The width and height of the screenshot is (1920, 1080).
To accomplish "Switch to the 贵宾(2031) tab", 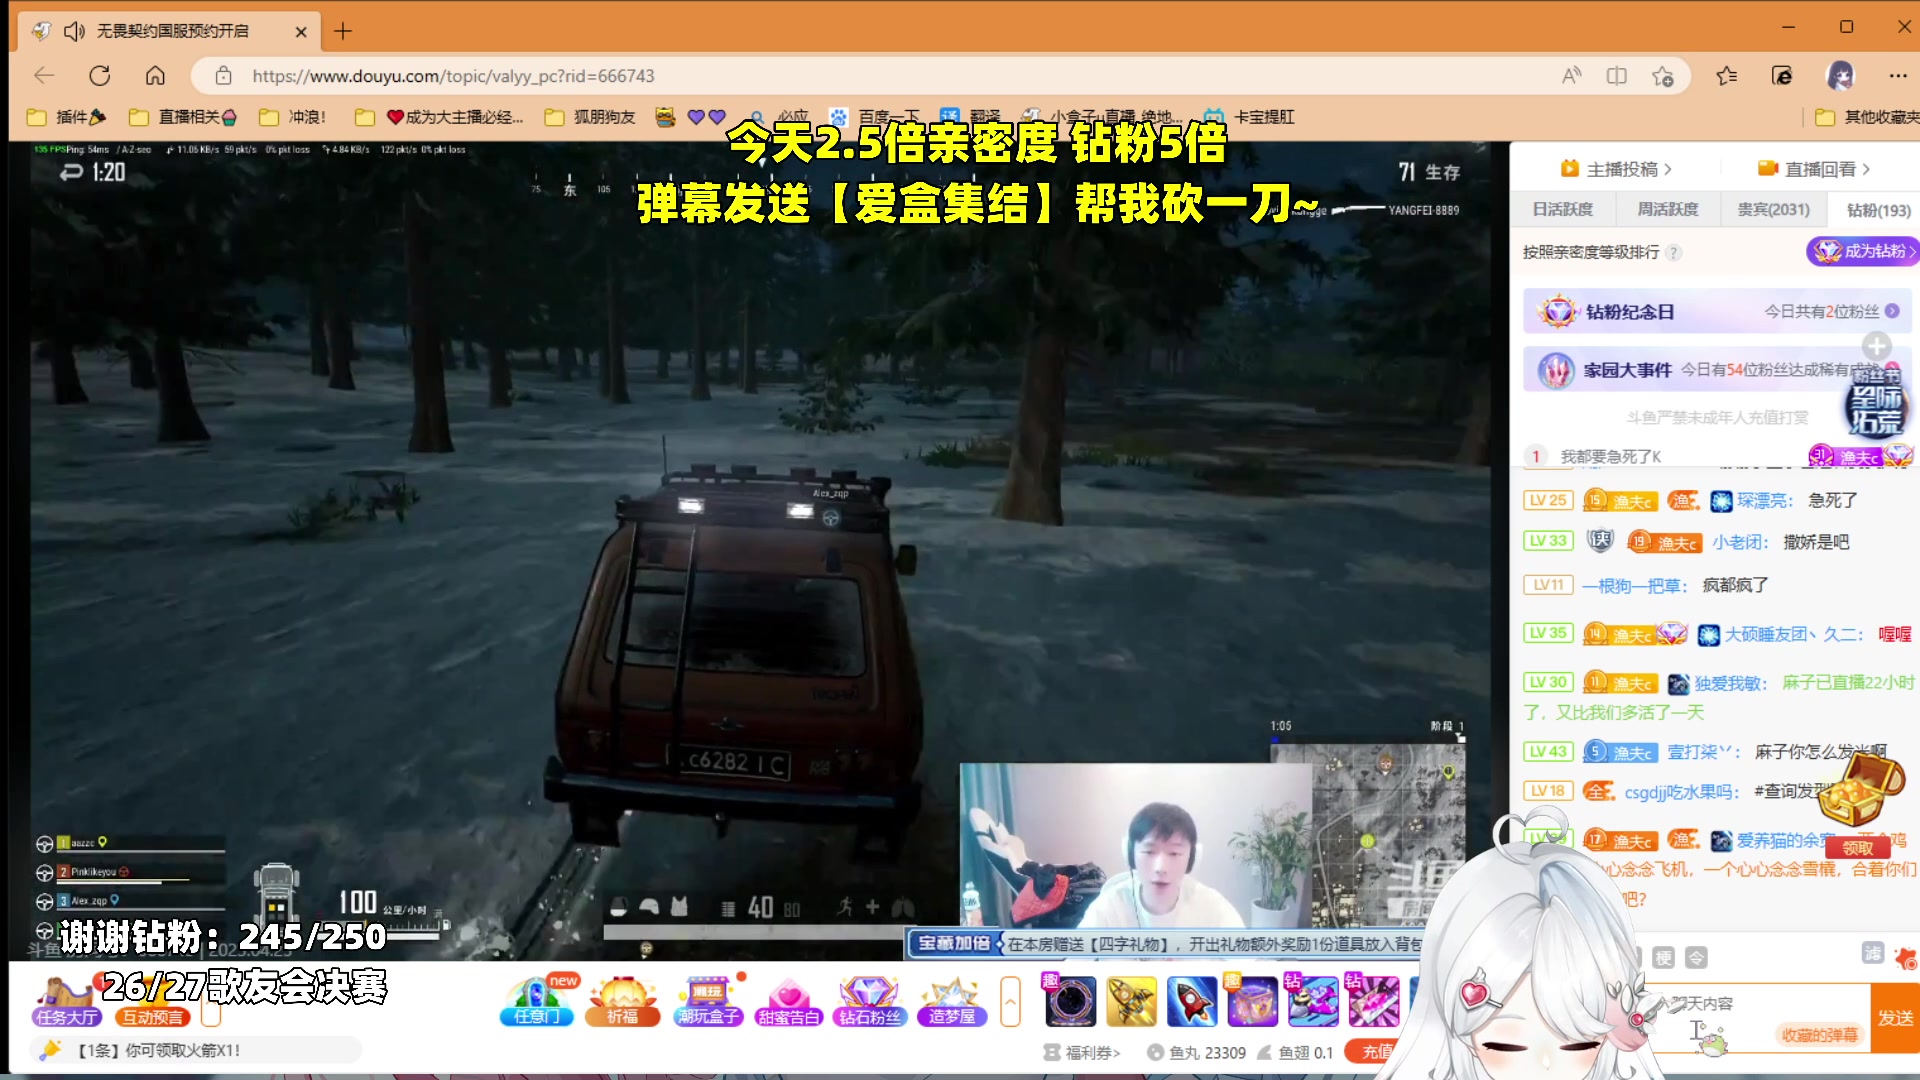I will pyautogui.click(x=1773, y=210).
